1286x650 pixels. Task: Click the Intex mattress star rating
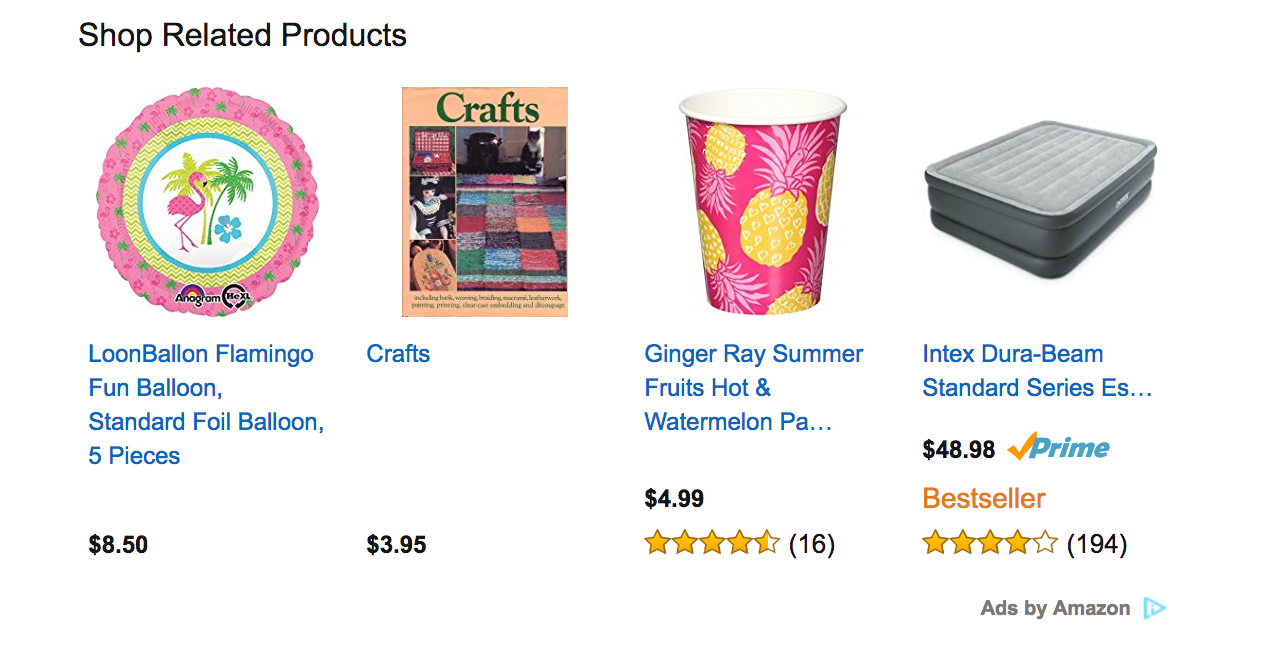point(990,544)
